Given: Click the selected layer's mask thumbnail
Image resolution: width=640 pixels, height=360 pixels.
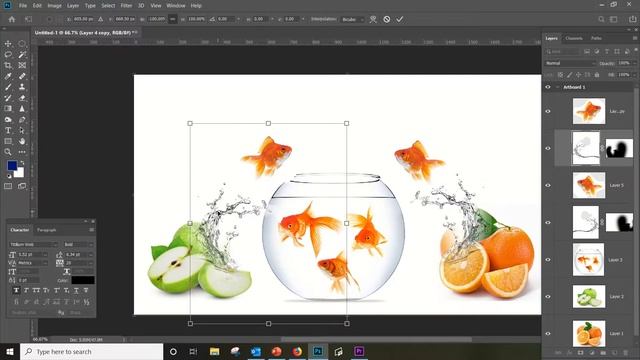Looking at the screenshot, I should click(x=619, y=148).
